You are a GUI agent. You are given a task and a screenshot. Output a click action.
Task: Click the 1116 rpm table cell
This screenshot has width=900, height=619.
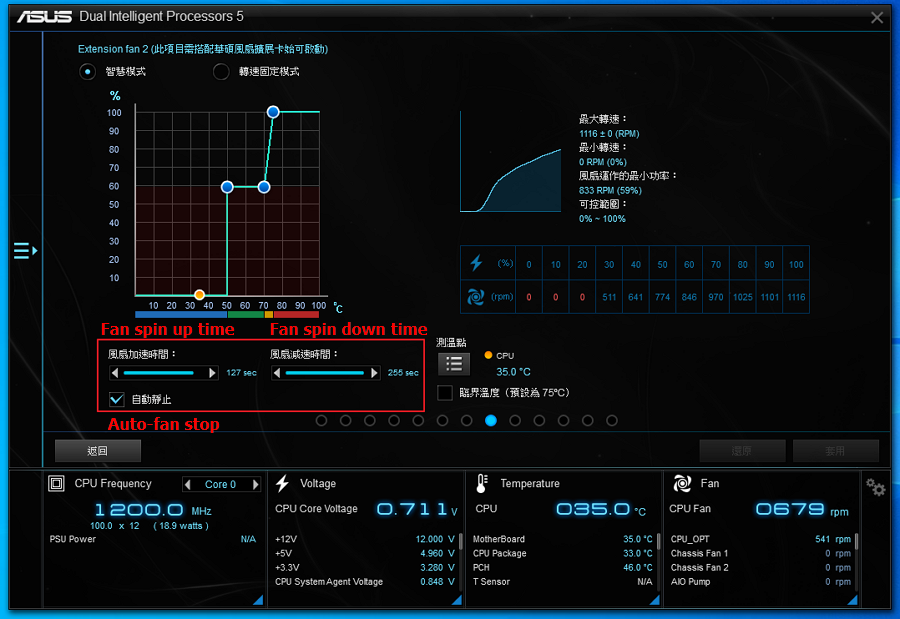[x=796, y=297]
